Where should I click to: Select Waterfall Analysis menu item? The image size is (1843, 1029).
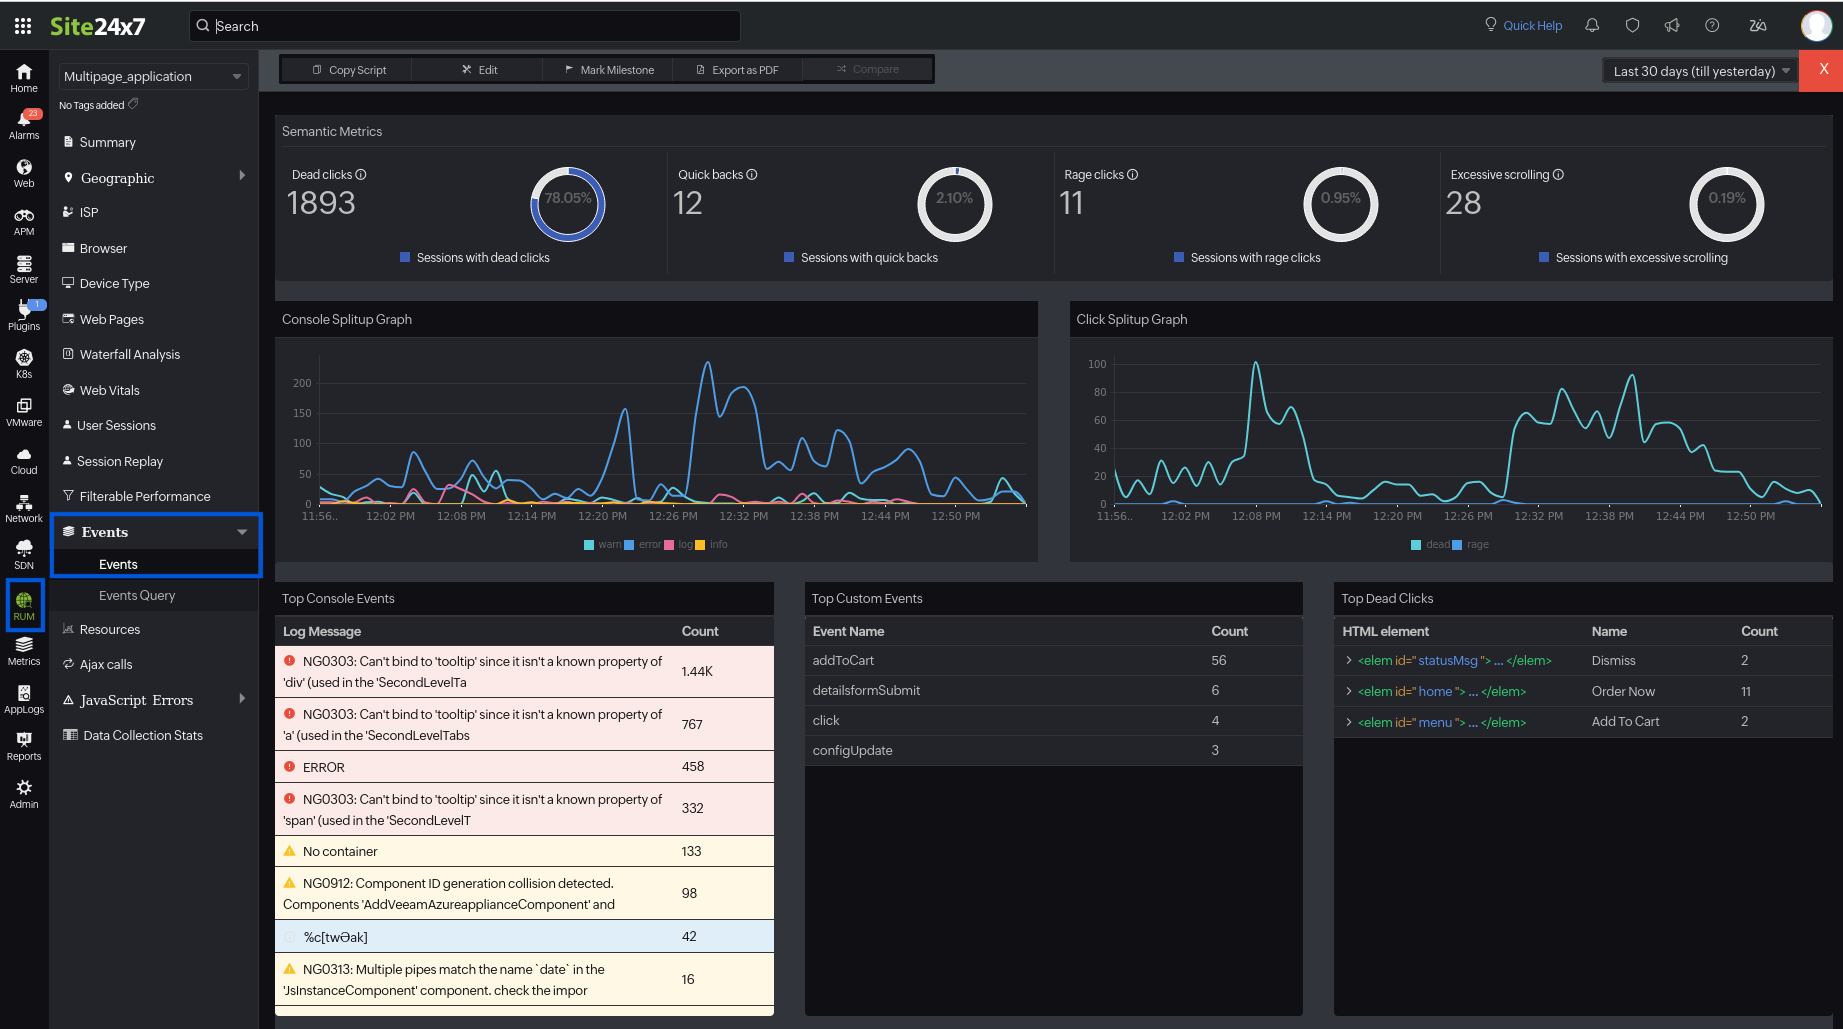[x=130, y=355]
